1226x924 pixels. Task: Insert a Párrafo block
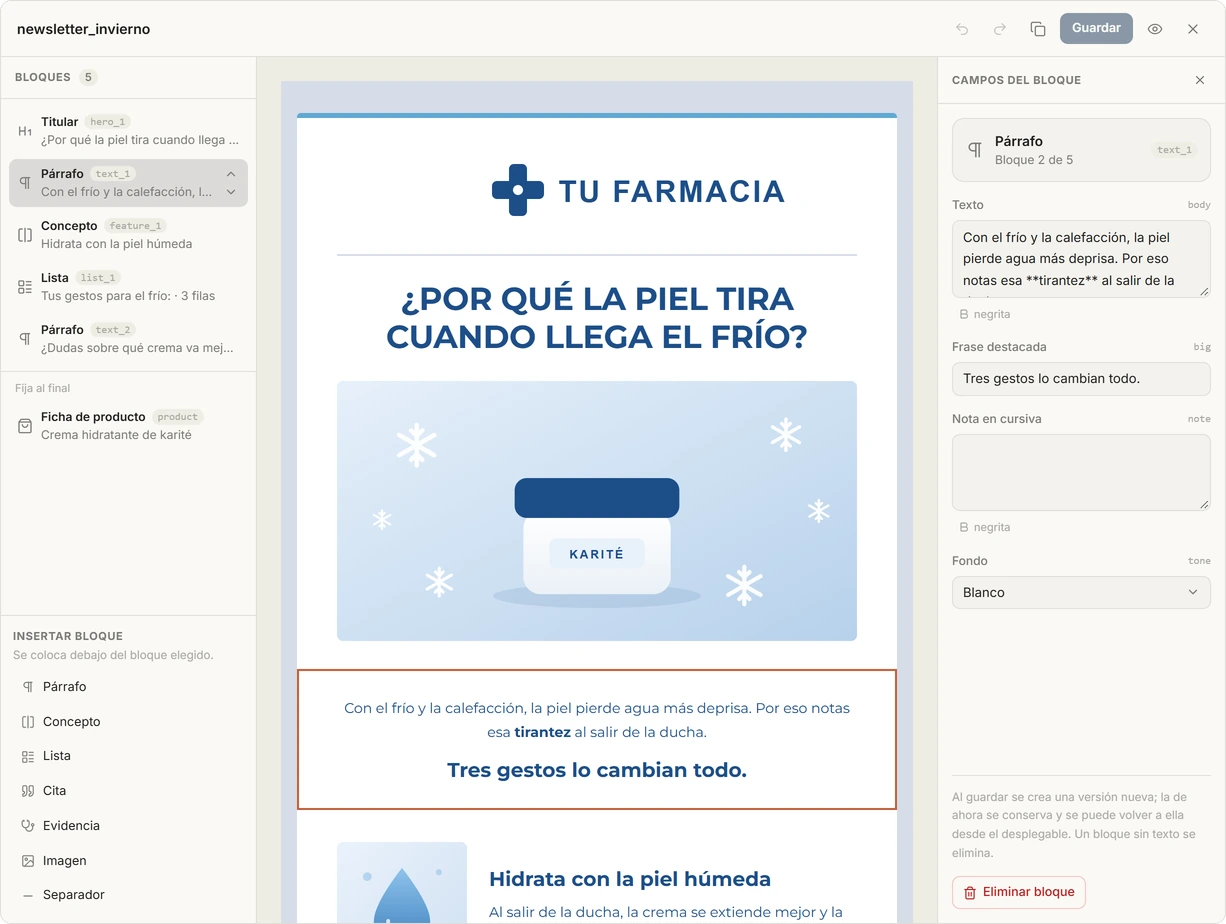point(128,687)
